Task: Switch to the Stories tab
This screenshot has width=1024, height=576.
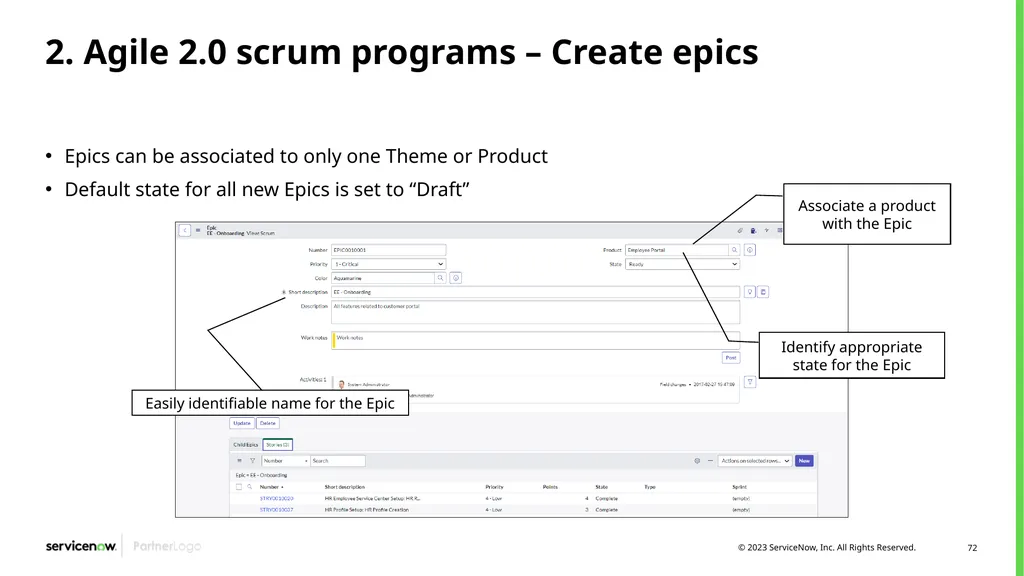Action: point(278,445)
